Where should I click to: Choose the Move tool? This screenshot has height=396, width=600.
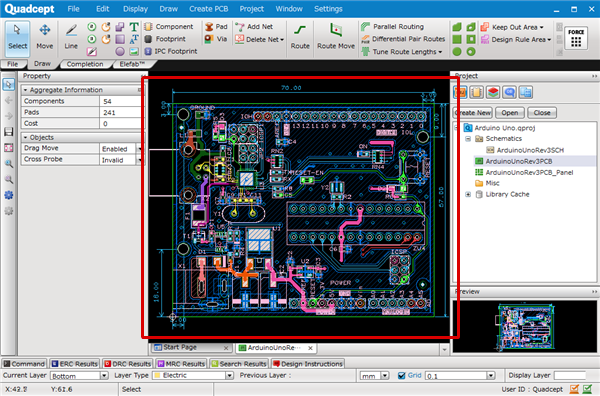coord(45,37)
